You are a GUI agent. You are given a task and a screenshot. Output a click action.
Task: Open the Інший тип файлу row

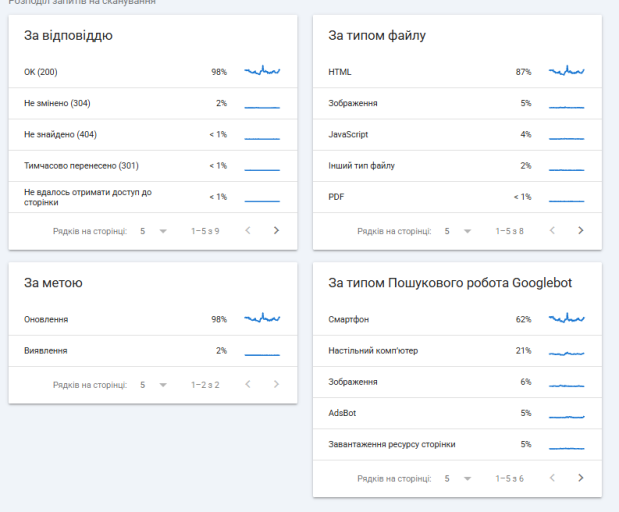click(457, 166)
